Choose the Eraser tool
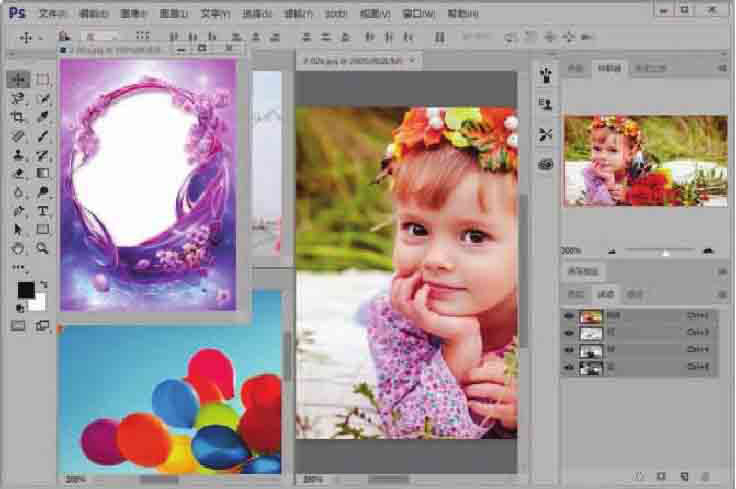 pos(18,174)
